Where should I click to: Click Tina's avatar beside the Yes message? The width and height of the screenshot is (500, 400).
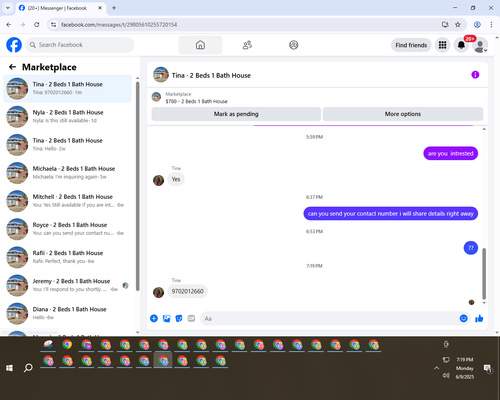click(158, 180)
